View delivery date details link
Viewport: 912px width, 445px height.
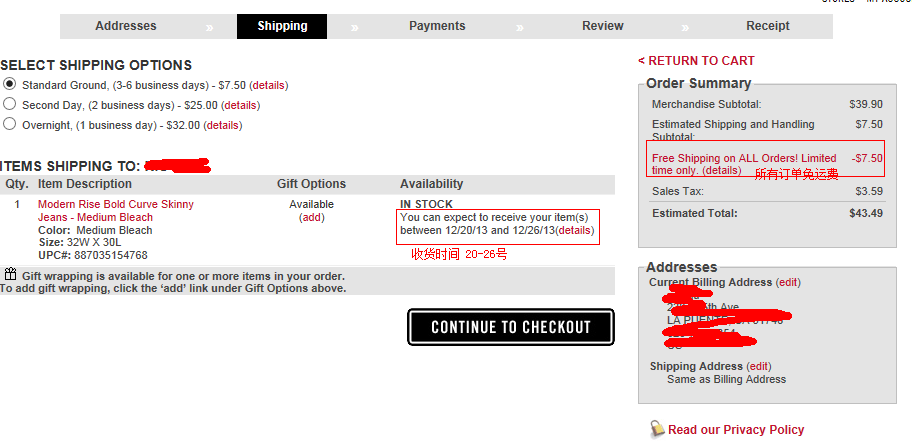point(575,230)
